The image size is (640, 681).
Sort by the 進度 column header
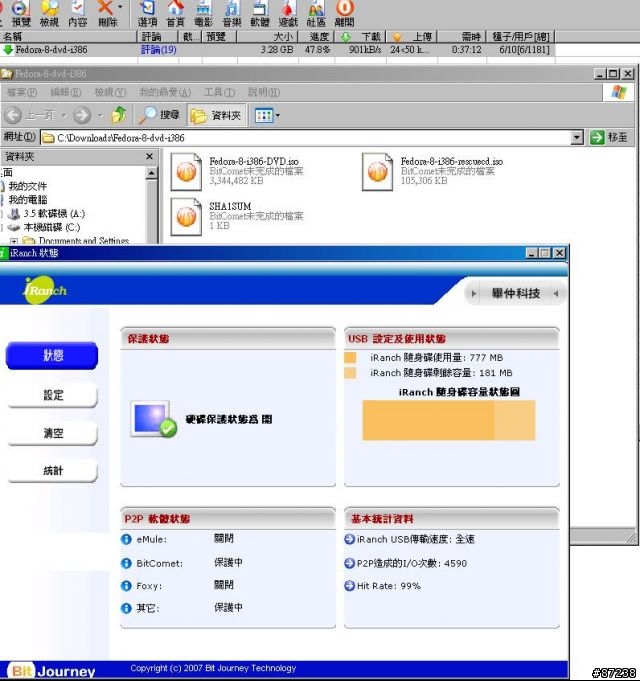[315, 36]
